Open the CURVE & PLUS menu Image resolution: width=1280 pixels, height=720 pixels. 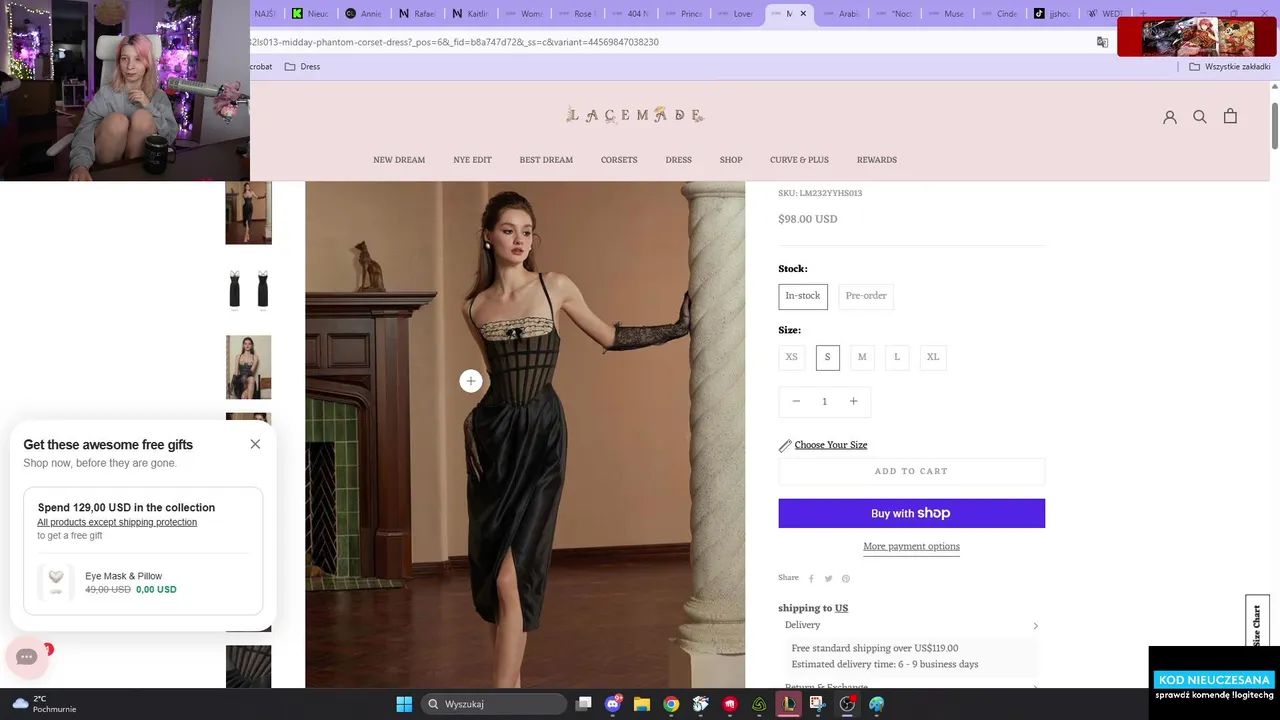(799, 160)
